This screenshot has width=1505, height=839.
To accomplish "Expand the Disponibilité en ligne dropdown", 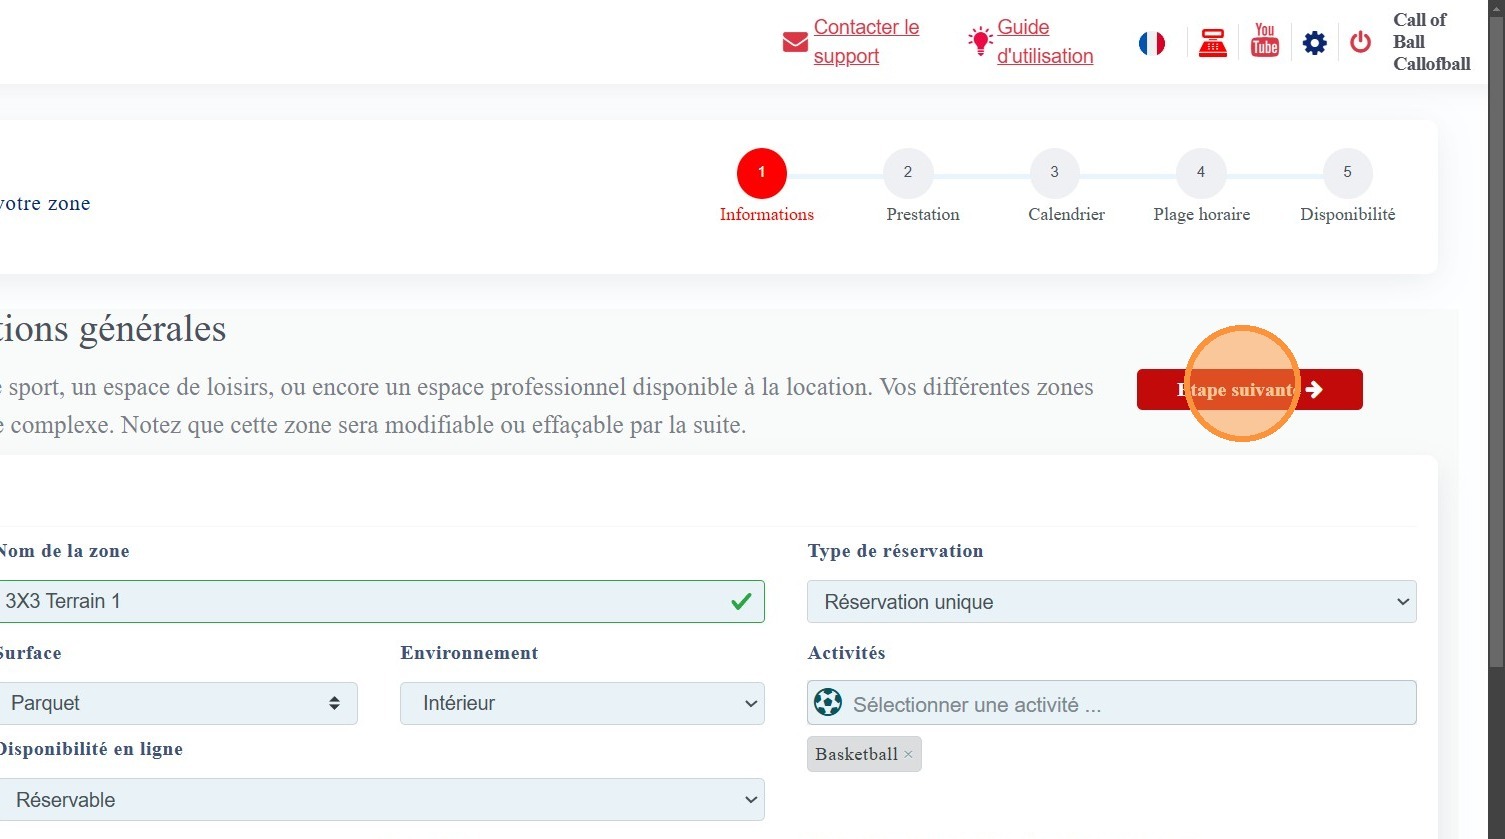I will pyautogui.click(x=381, y=800).
